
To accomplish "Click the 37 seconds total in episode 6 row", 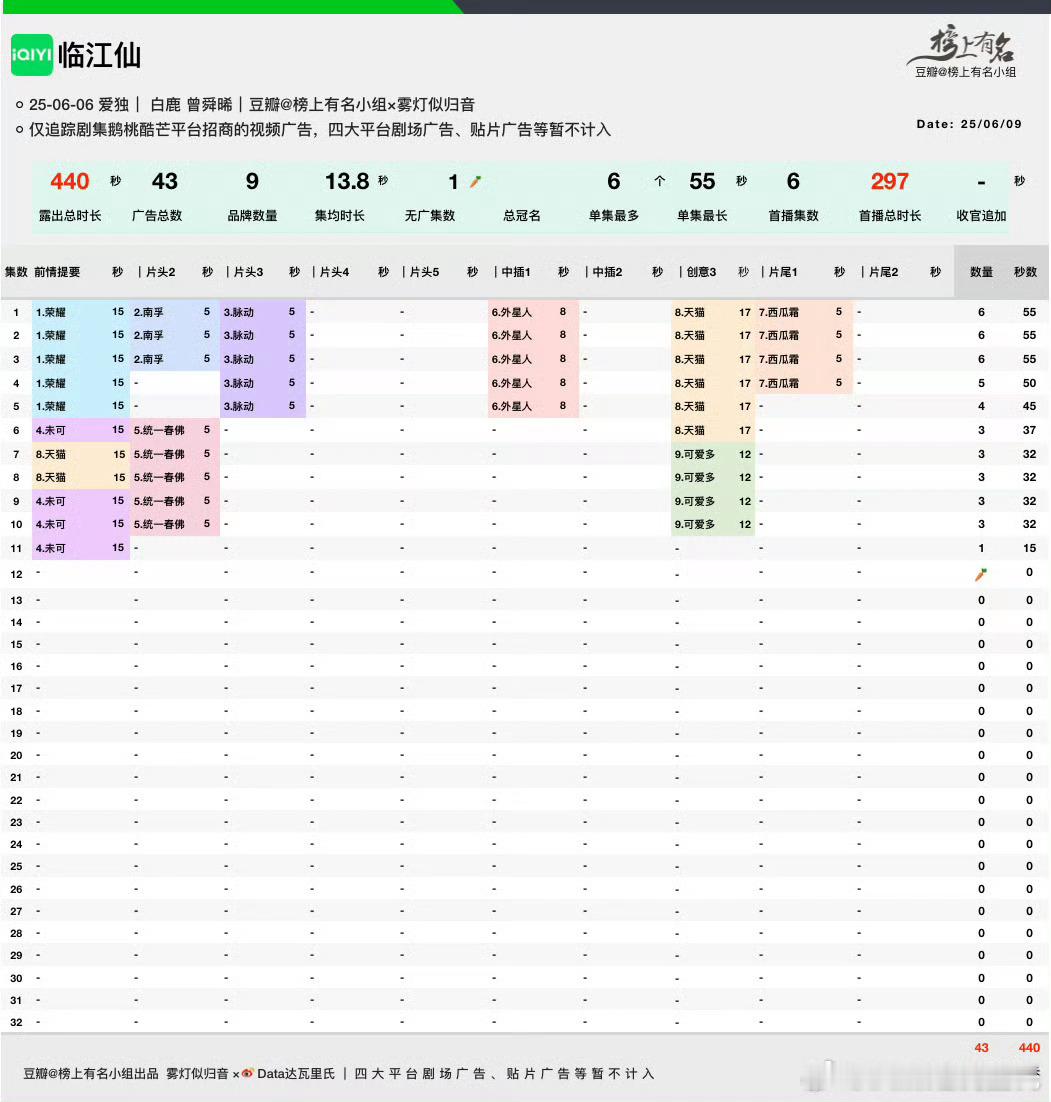I will (1029, 430).
